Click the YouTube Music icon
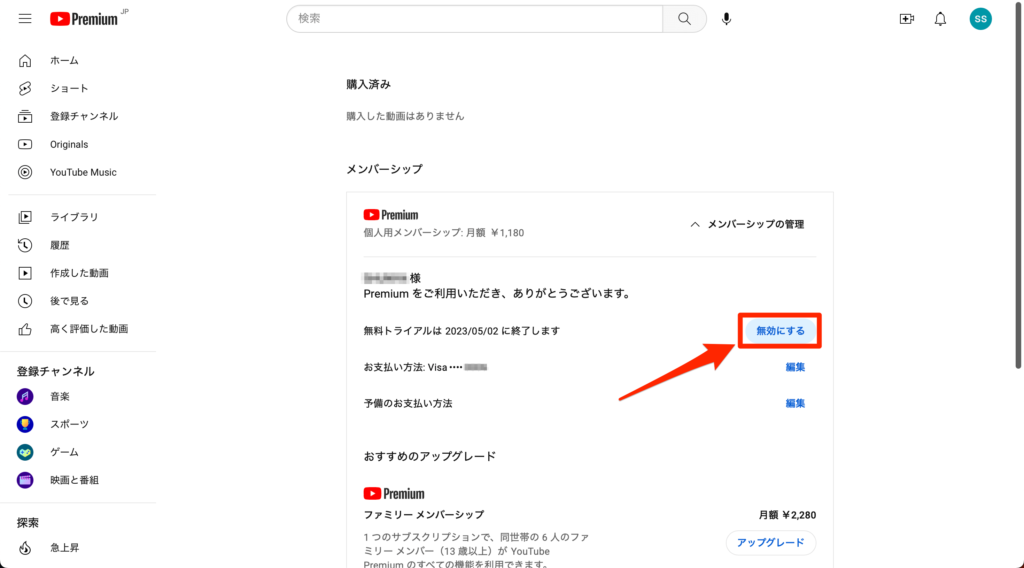The width and height of the screenshot is (1024, 568). point(25,172)
